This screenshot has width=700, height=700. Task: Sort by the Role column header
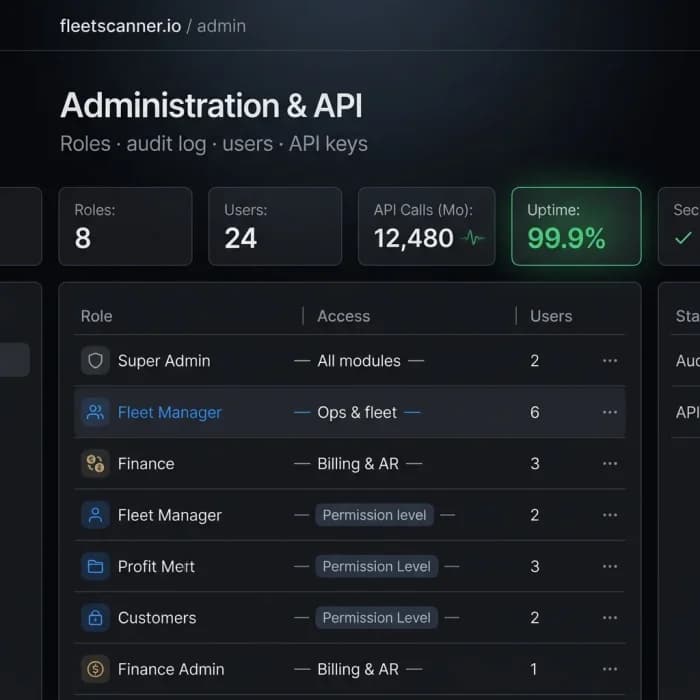pyautogui.click(x=96, y=316)
